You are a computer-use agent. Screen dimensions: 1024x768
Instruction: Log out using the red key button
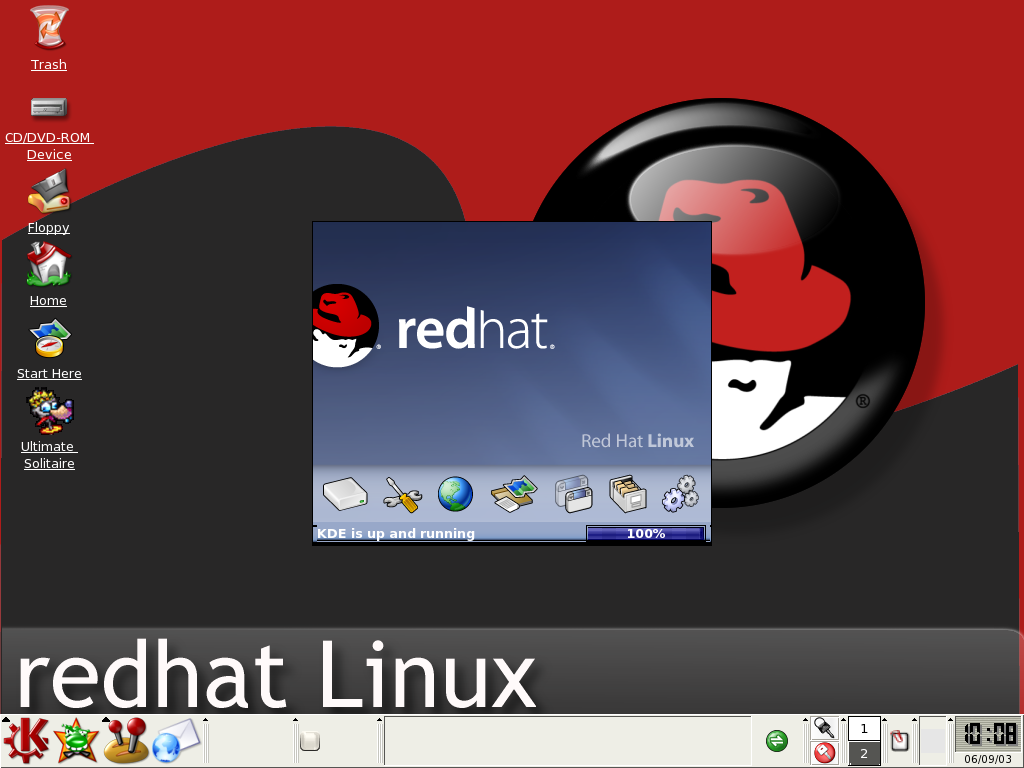(x=824, y=753)
